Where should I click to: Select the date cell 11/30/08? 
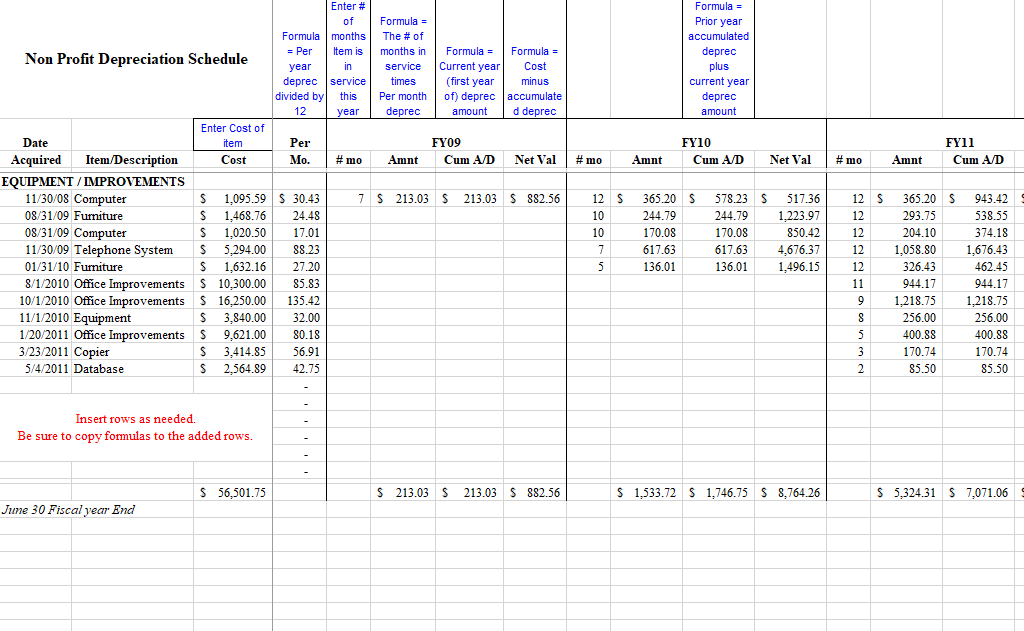point(47,199)
